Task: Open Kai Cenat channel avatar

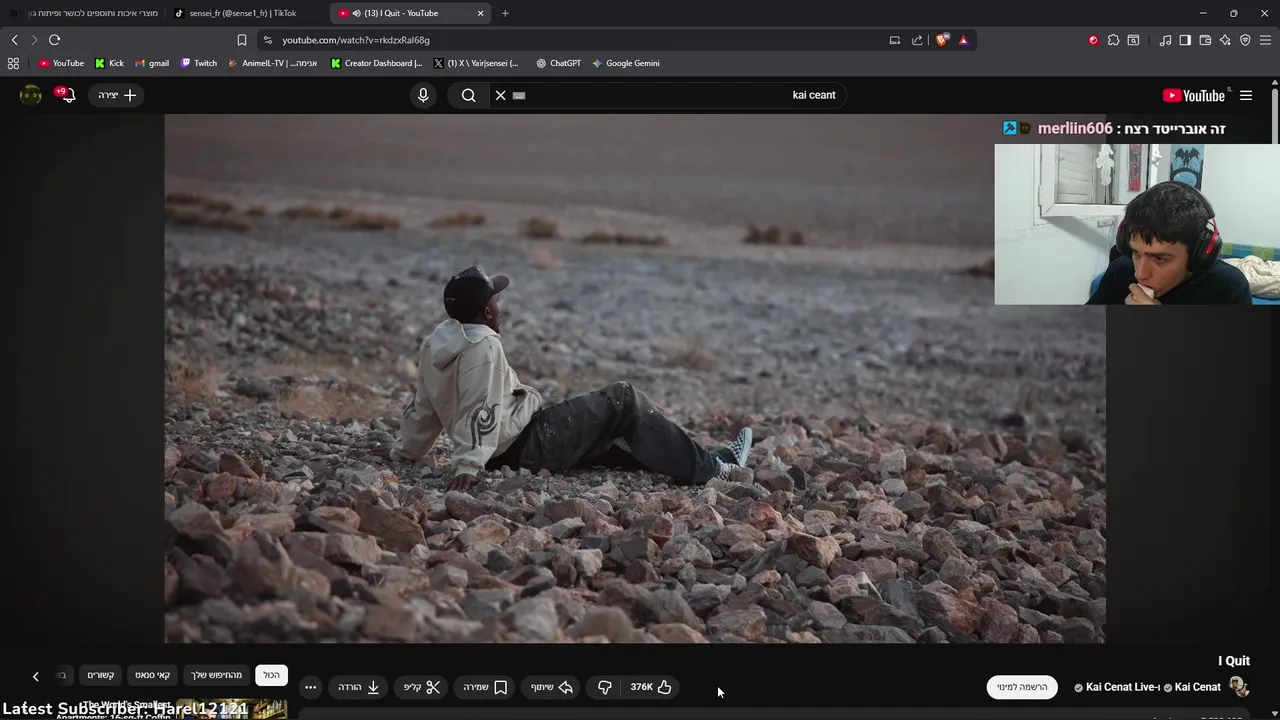Action: [1239, 687]
